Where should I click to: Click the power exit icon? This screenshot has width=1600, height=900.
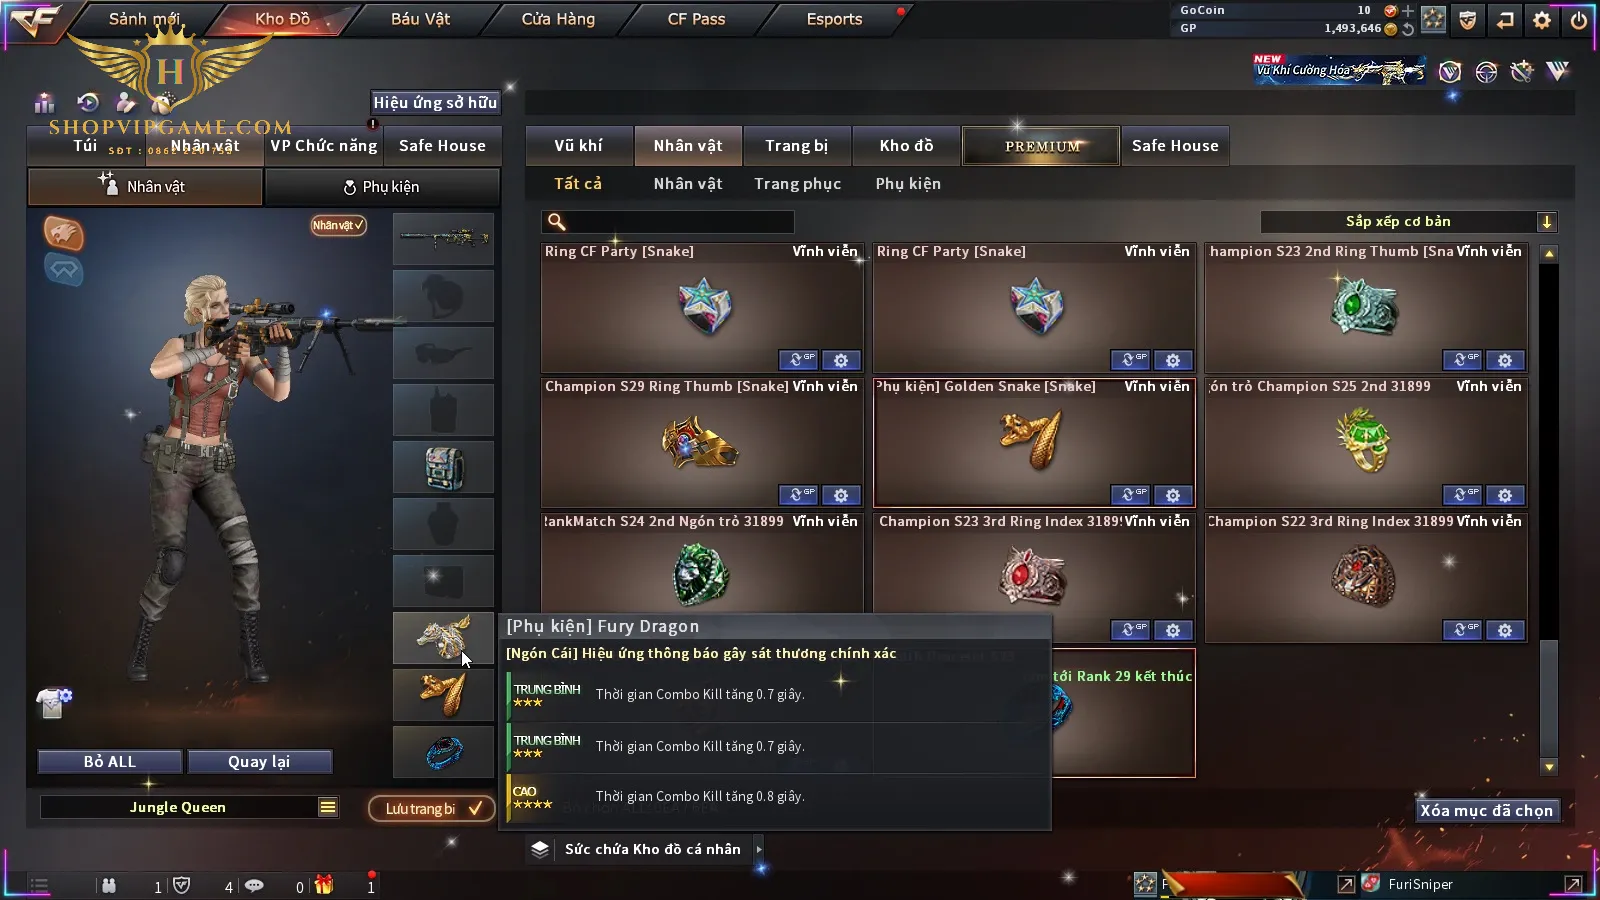(1579, 20)
